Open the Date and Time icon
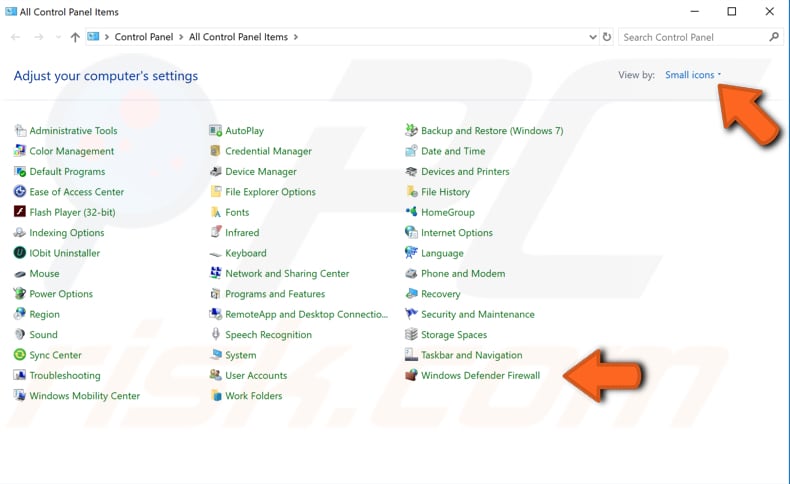Image resolution: width=790 pixels, height=484 pixels. click(x=411, y=151)
